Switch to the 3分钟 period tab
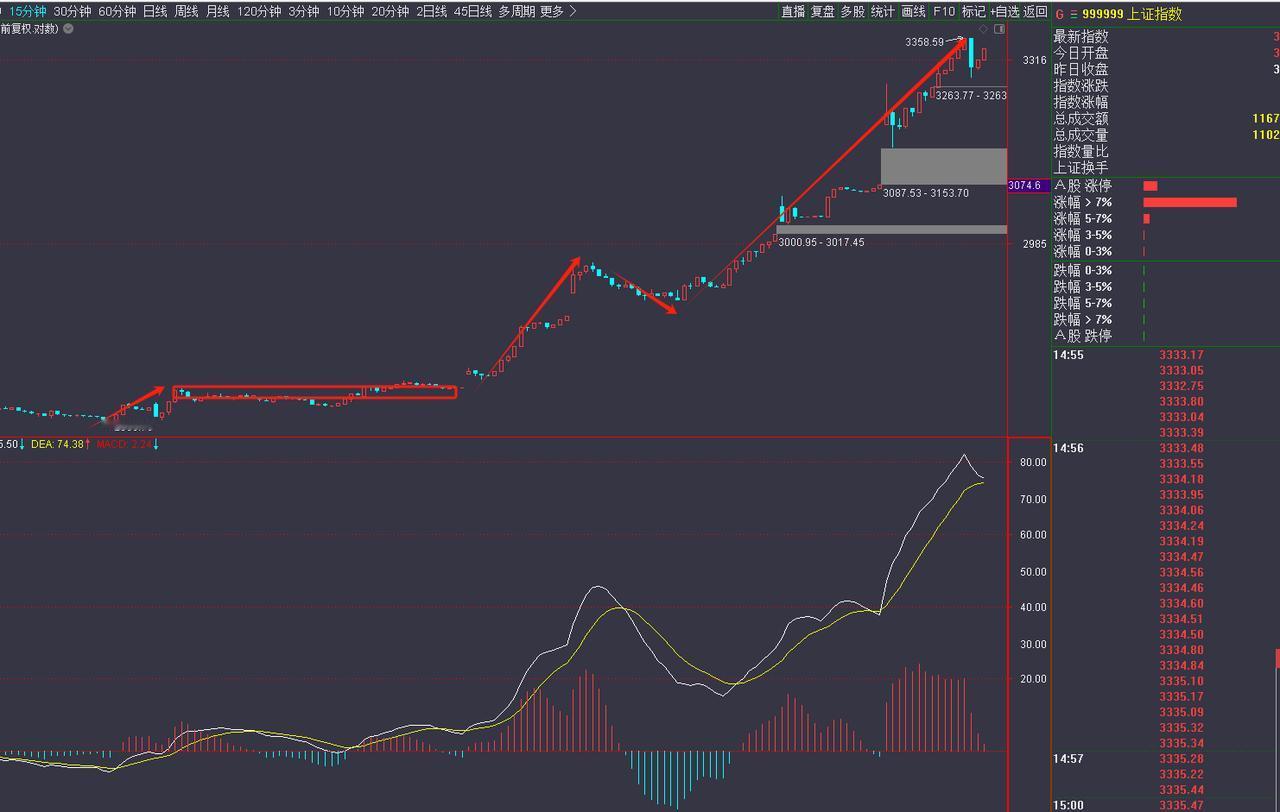Viewport: 1280px width, 812px height. (x=303, y=12)
